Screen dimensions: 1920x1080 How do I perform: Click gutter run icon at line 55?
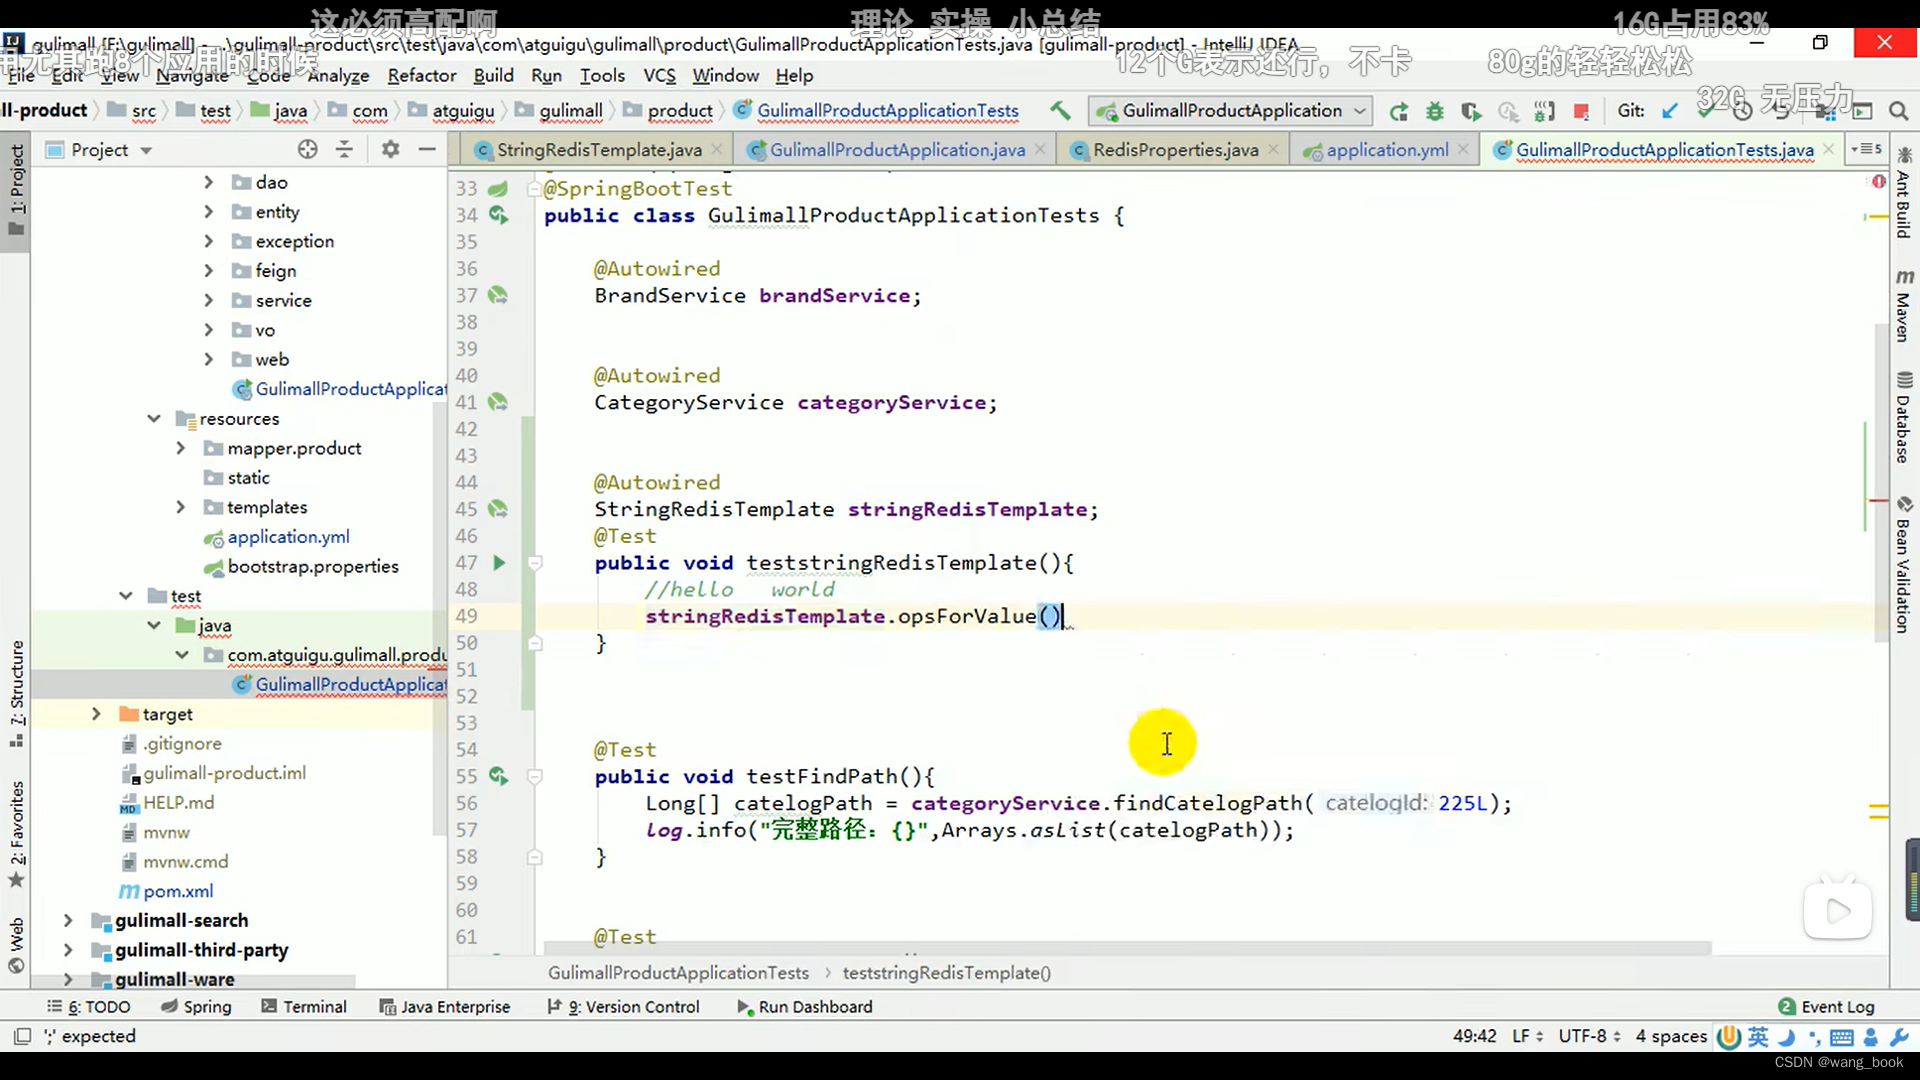(x=498, y=776)
